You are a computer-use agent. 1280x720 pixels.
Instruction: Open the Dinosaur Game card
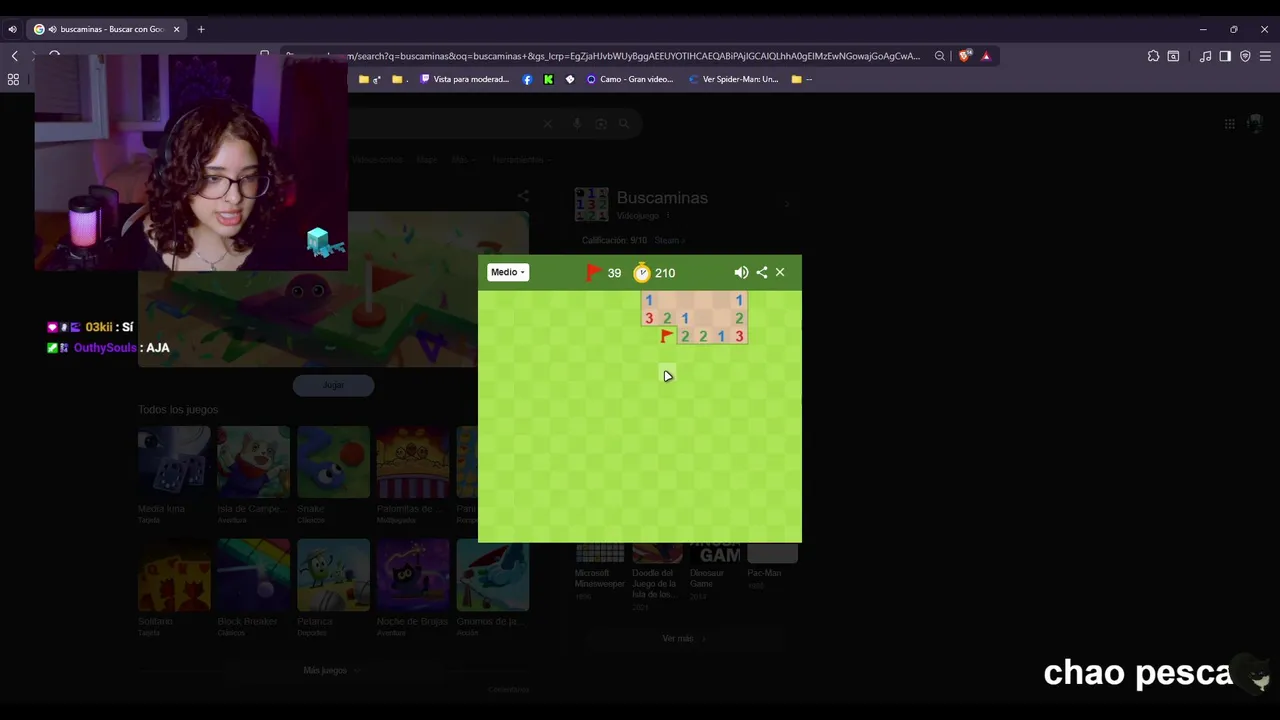click(715, 570)
